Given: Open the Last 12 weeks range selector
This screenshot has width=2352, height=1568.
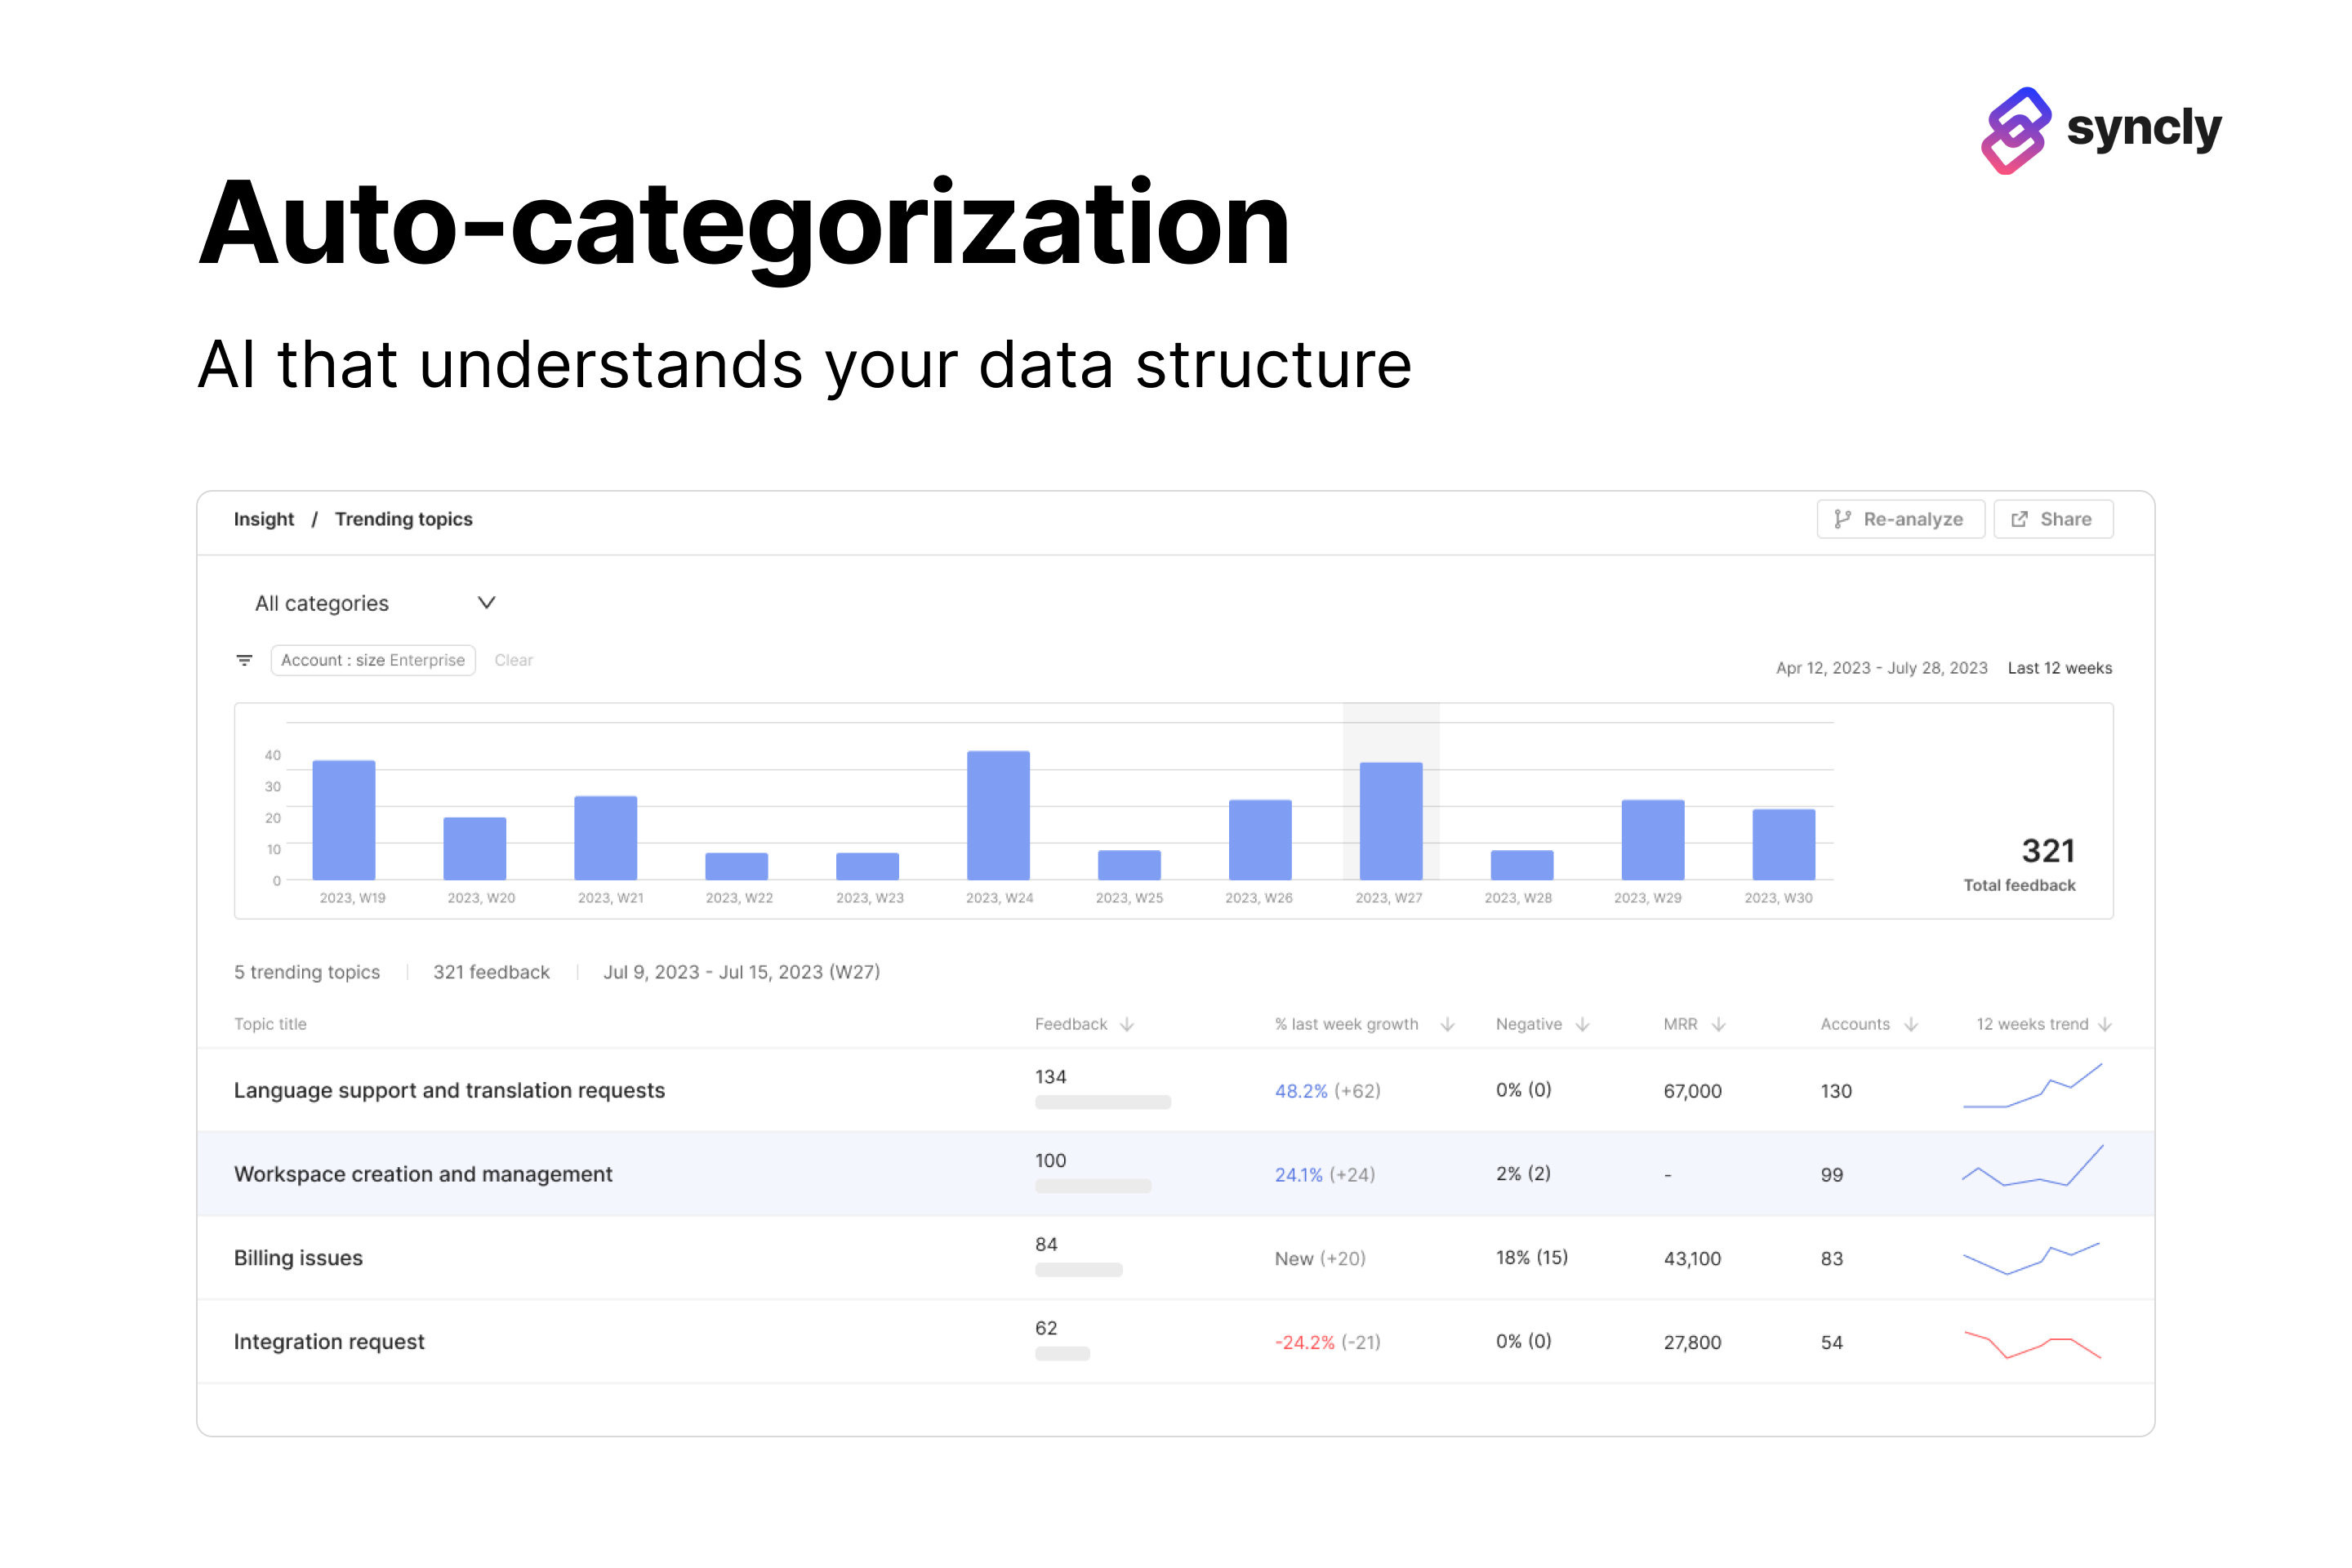Looking at the screenshot, I should [x=2059, y=668].
